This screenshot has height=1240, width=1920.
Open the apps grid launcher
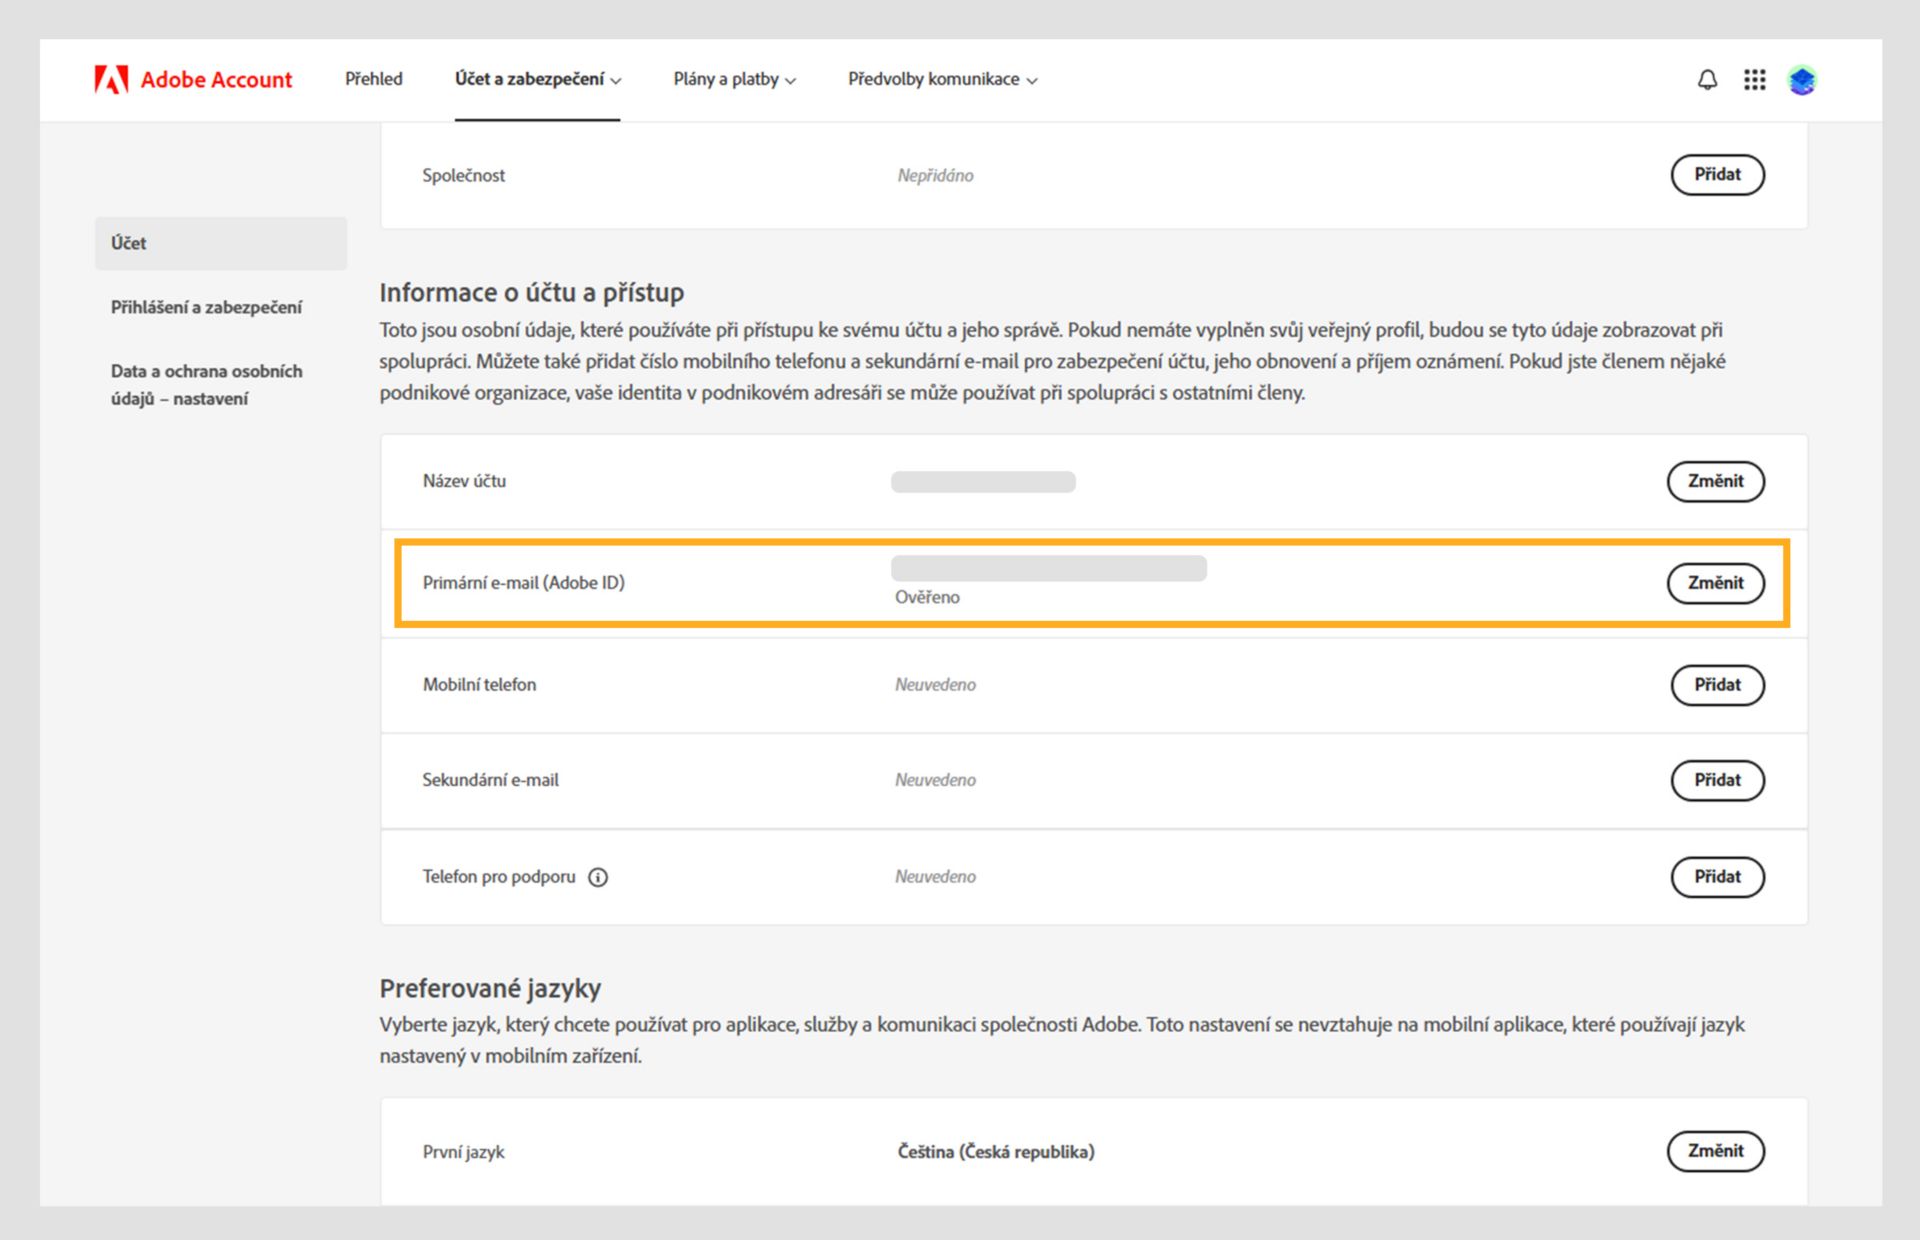pyautogui.click(x=1754, y=80)
